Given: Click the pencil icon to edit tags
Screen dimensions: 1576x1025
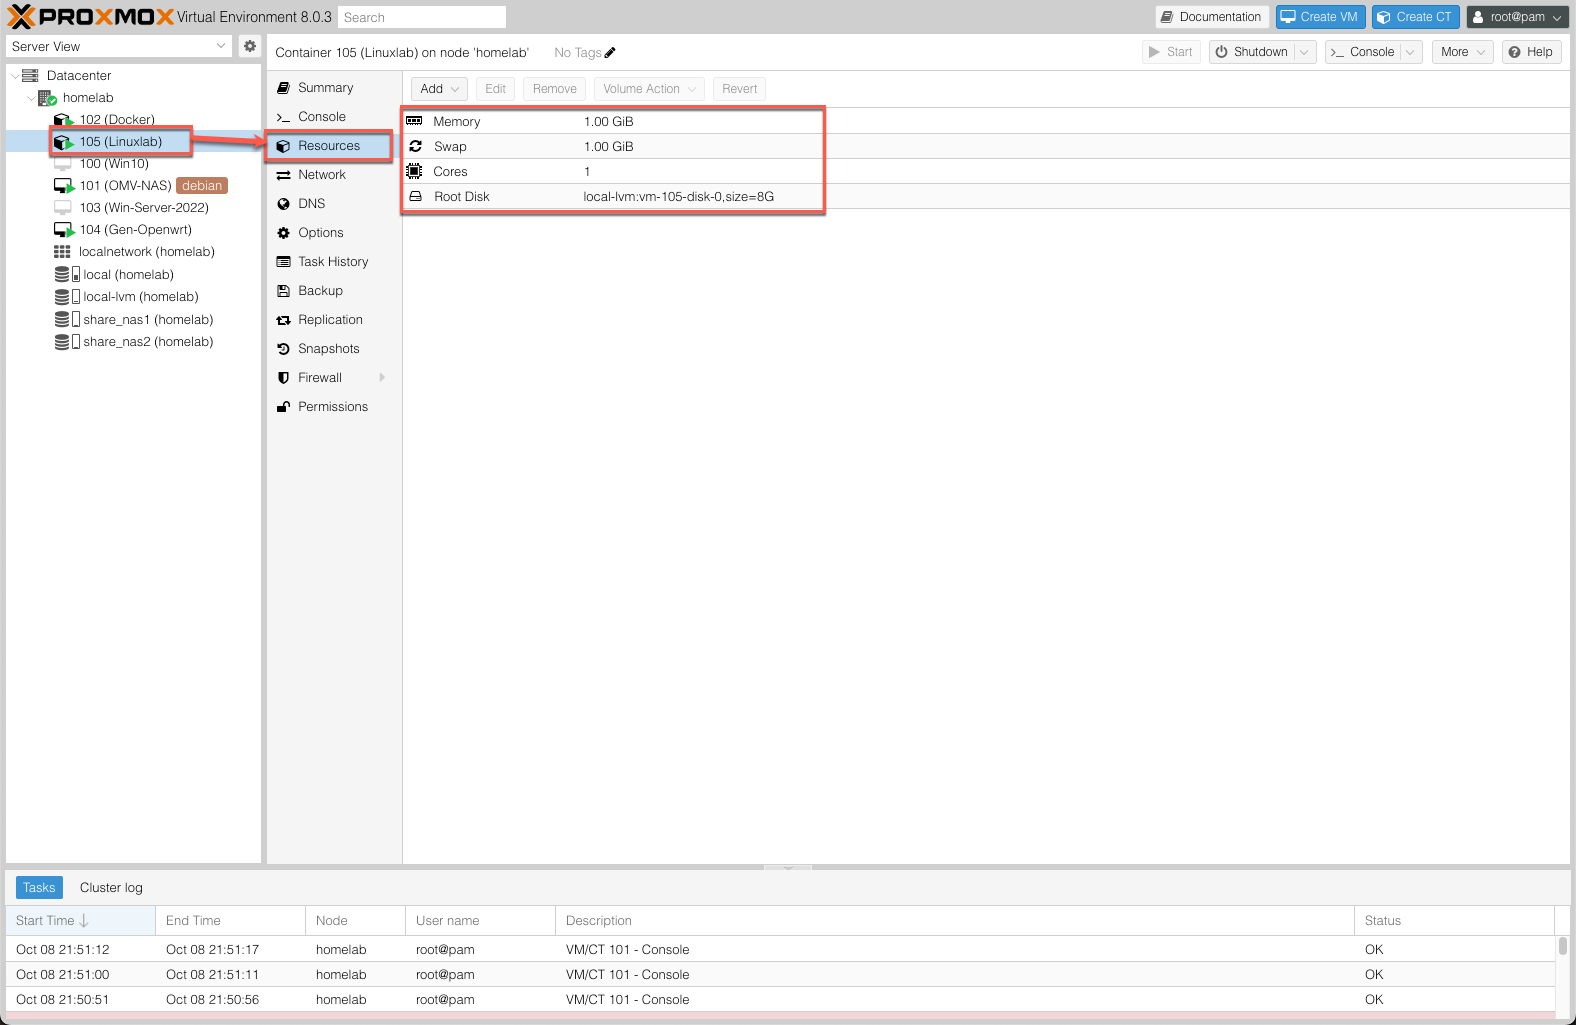Looking at the screenshot, I should pyautogui.click(x=610, y=53).
